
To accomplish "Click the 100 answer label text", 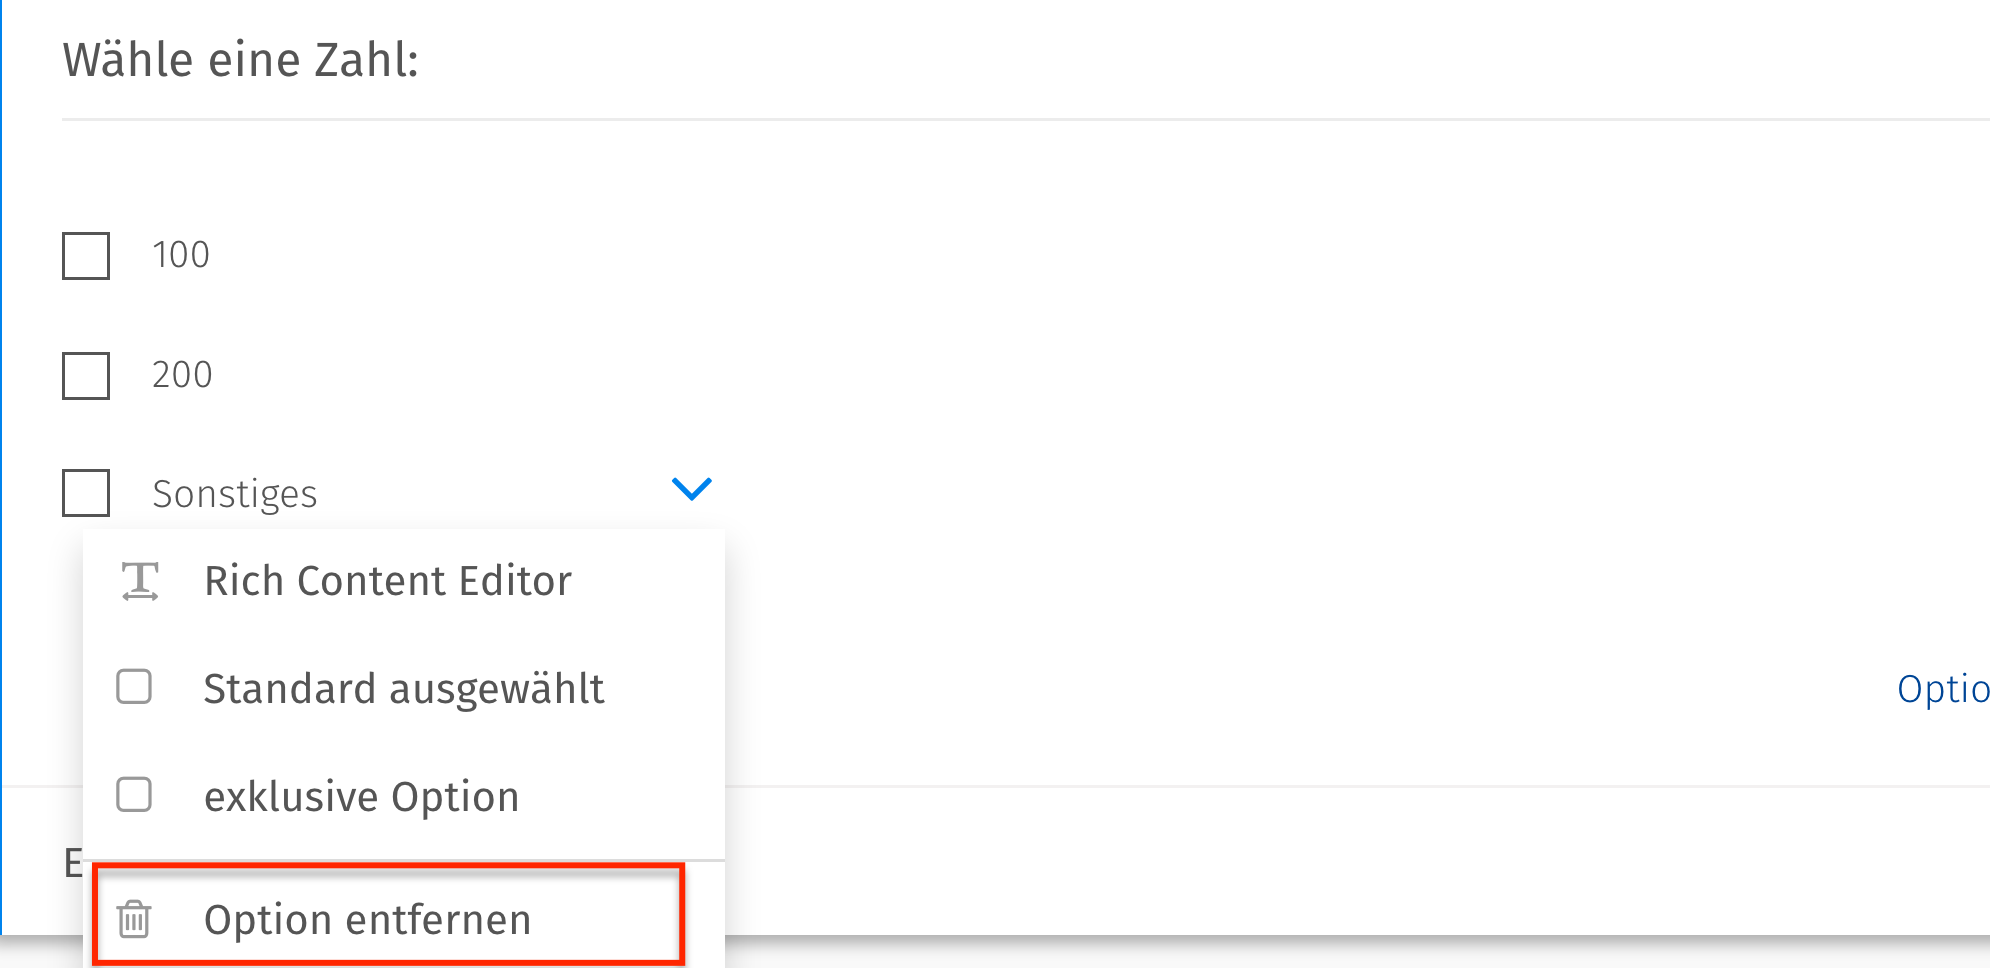I will point(181,254).
